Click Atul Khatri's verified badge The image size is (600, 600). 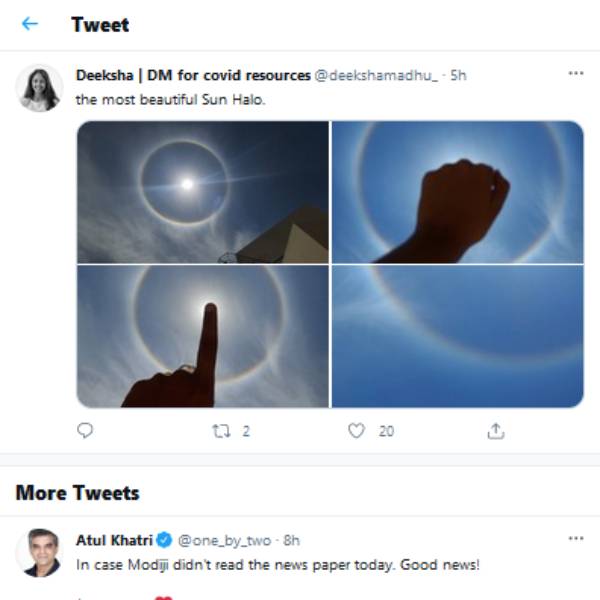pos(165,540)
